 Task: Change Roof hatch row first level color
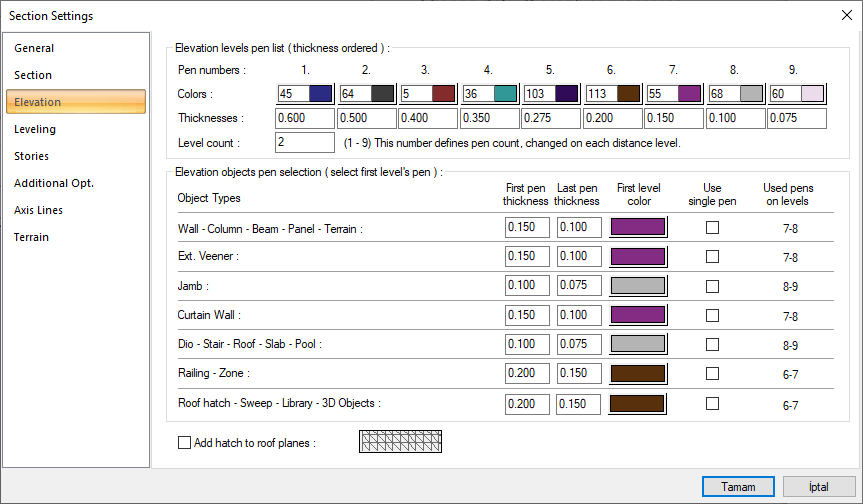638,404
